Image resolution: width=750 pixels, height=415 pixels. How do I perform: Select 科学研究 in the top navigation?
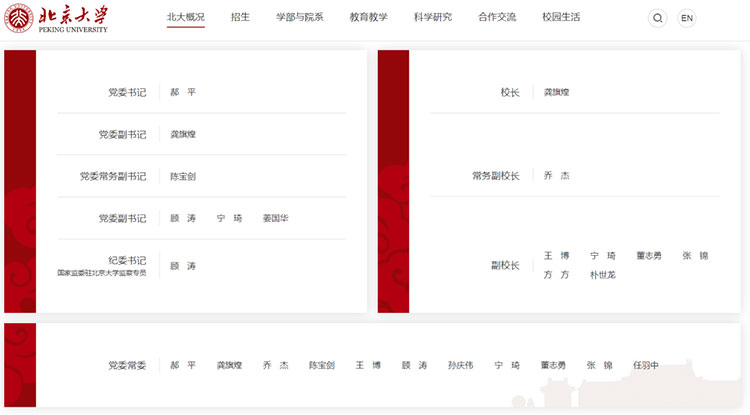(x=433, y=18)
